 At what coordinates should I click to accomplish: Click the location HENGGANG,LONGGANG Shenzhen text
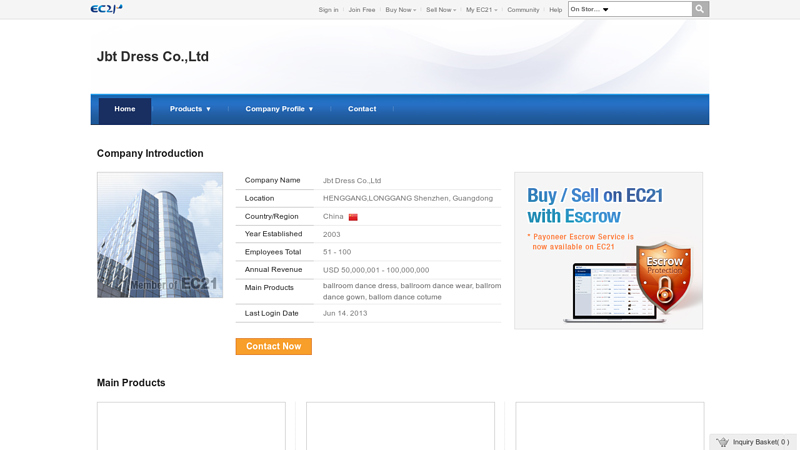tap(408, 198)
